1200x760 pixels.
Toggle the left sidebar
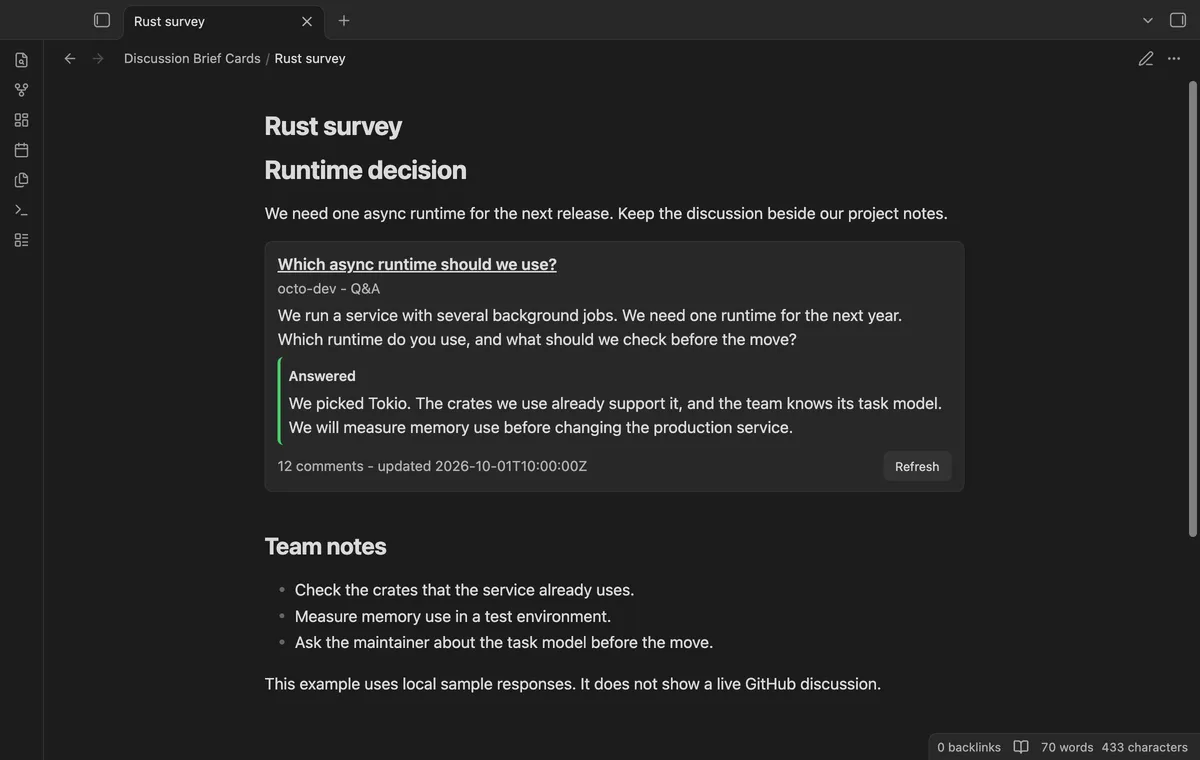[102, 20]
